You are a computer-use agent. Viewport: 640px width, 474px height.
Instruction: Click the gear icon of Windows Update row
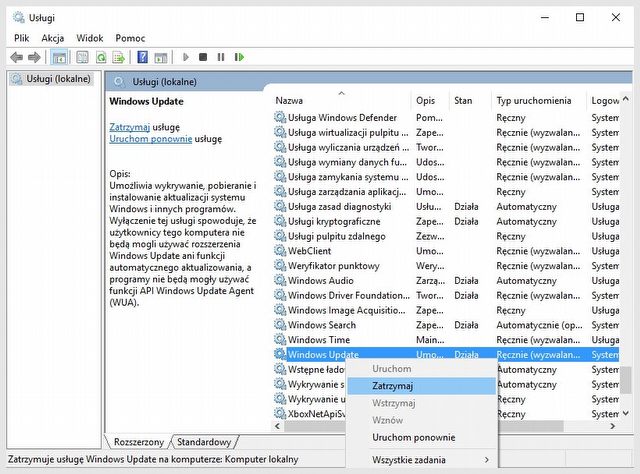[x=280, y=354]
